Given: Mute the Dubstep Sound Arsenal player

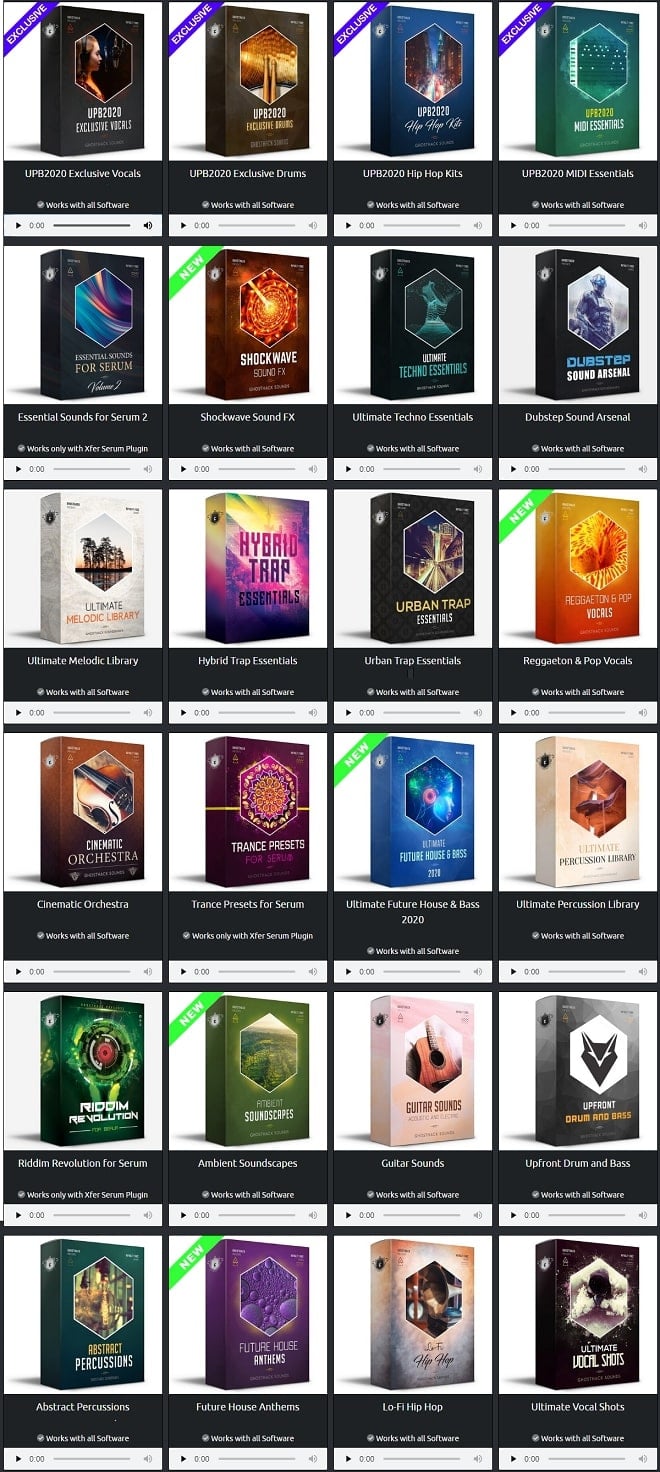Looking at the screenshot, I should point(643,469).
